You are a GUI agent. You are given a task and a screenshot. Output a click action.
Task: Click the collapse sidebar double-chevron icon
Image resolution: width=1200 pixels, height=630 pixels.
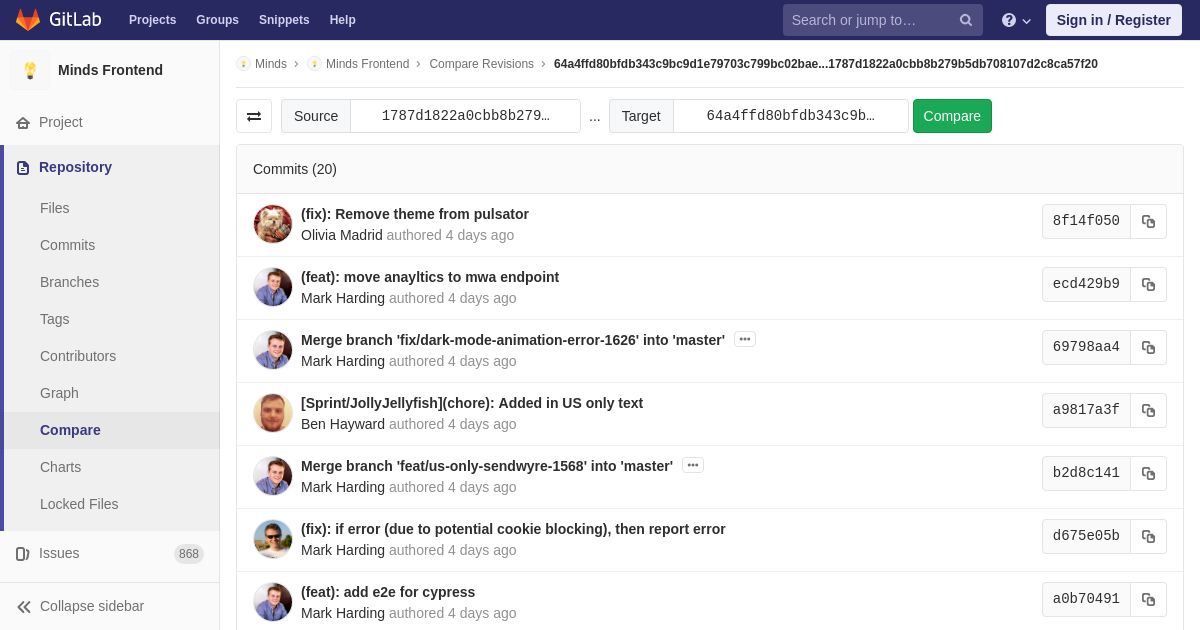pos(24,607)
